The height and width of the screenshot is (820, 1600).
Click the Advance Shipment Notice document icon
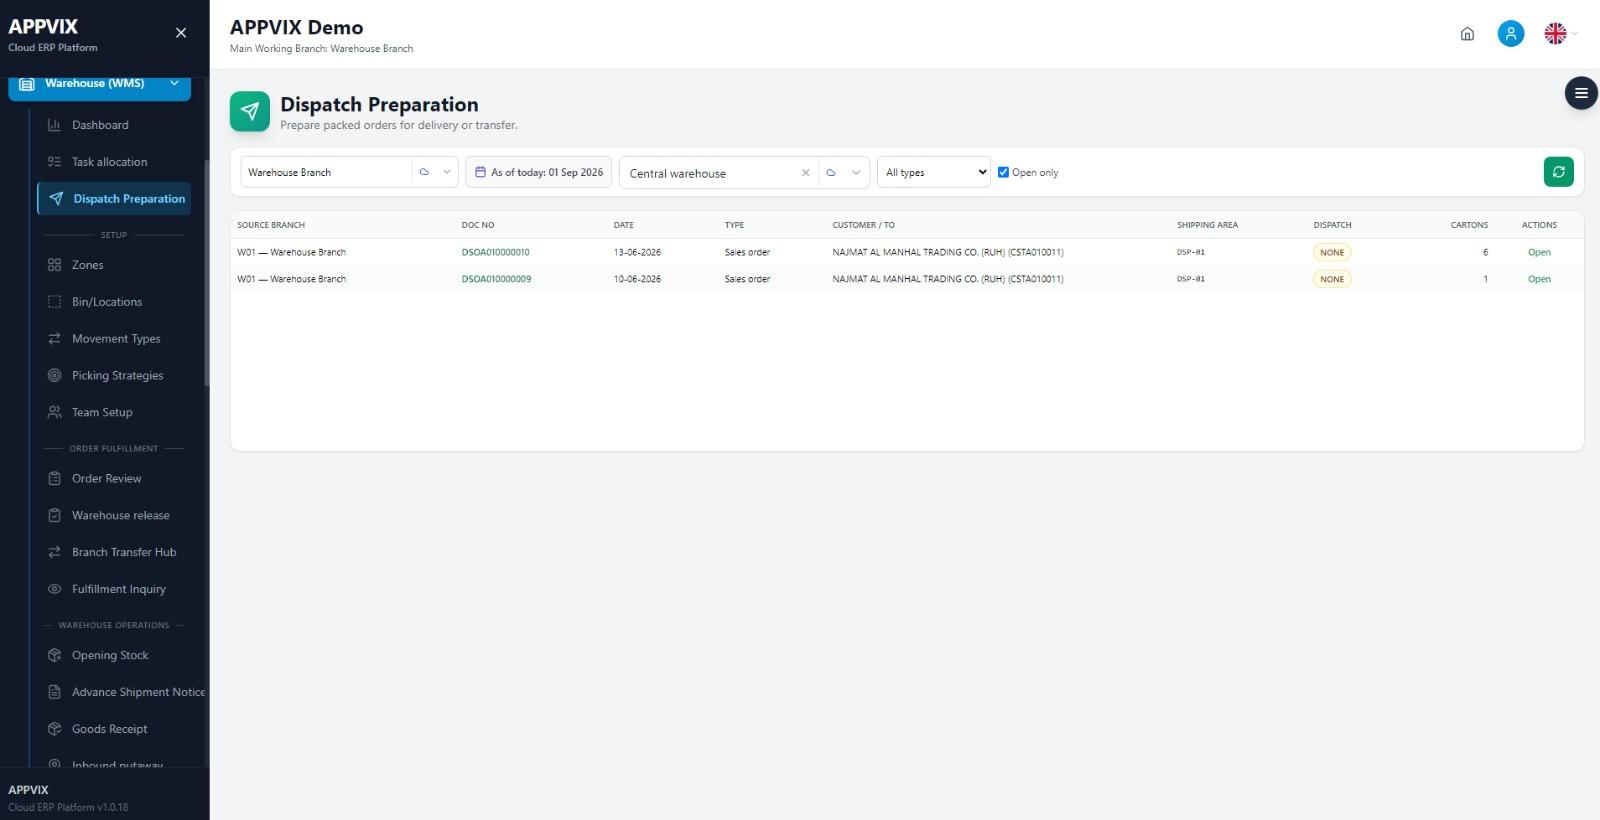tap(54, 692)
